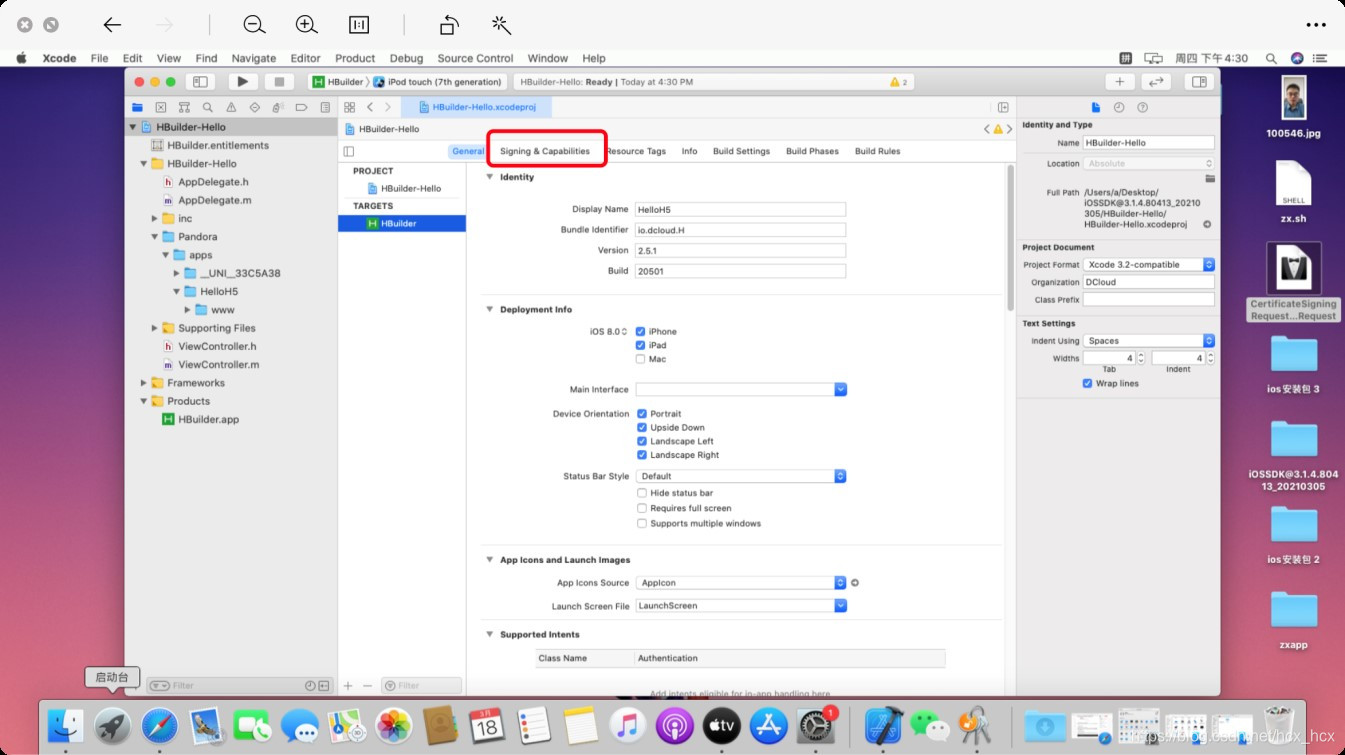Enable the Mac deployment checkbox
This screenshot has width=1345, height=755.
640,359
